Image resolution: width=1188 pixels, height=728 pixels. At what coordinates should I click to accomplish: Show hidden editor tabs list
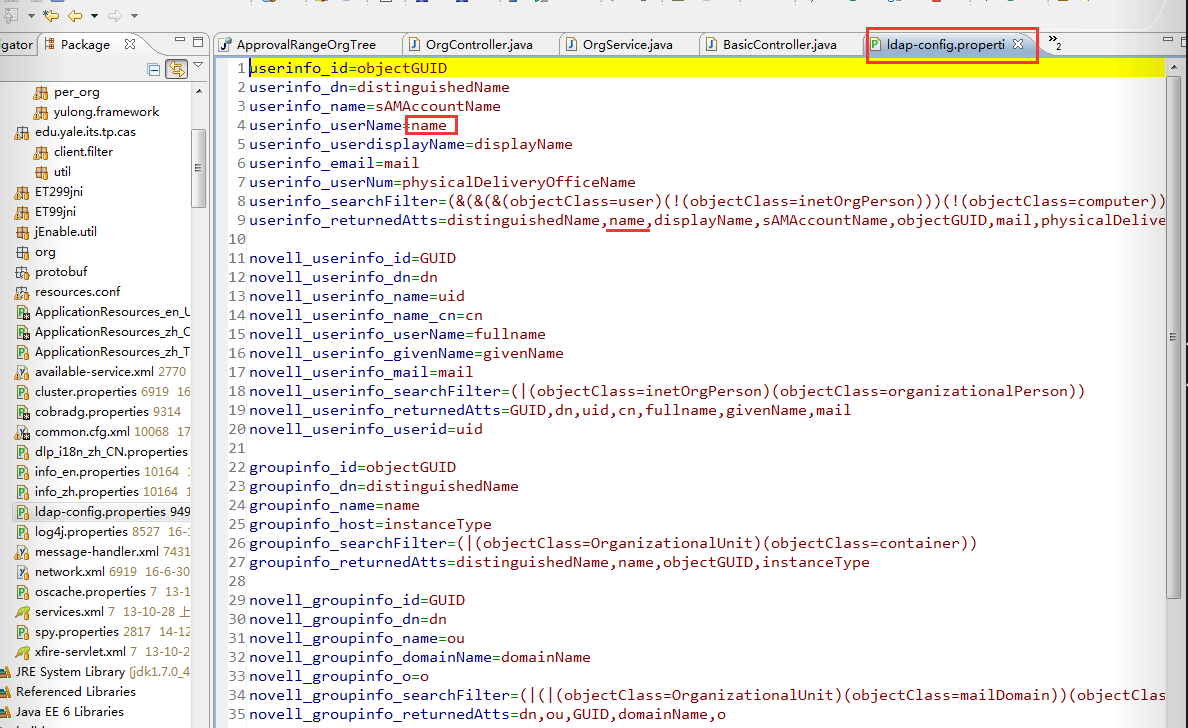(x=1054, y=44)
